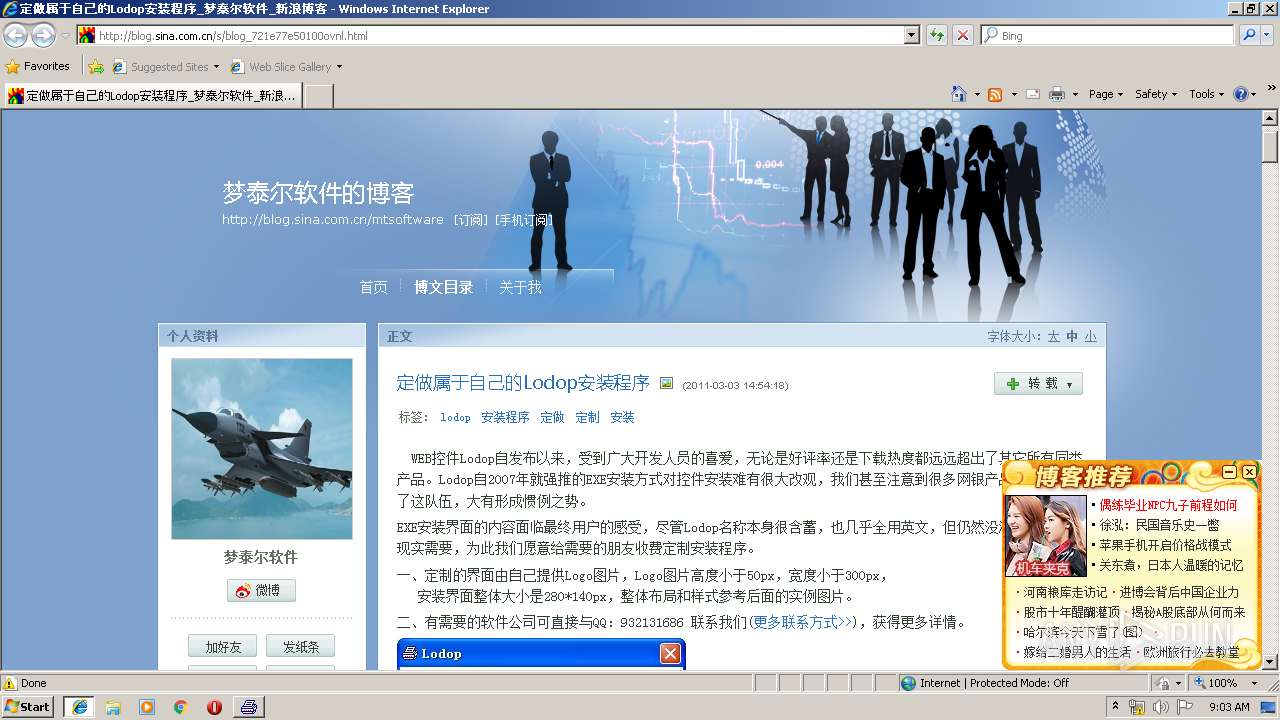Click the 安装 tag link
Image resolution: width=1280 pixels, height=720 pixels.
622,417
